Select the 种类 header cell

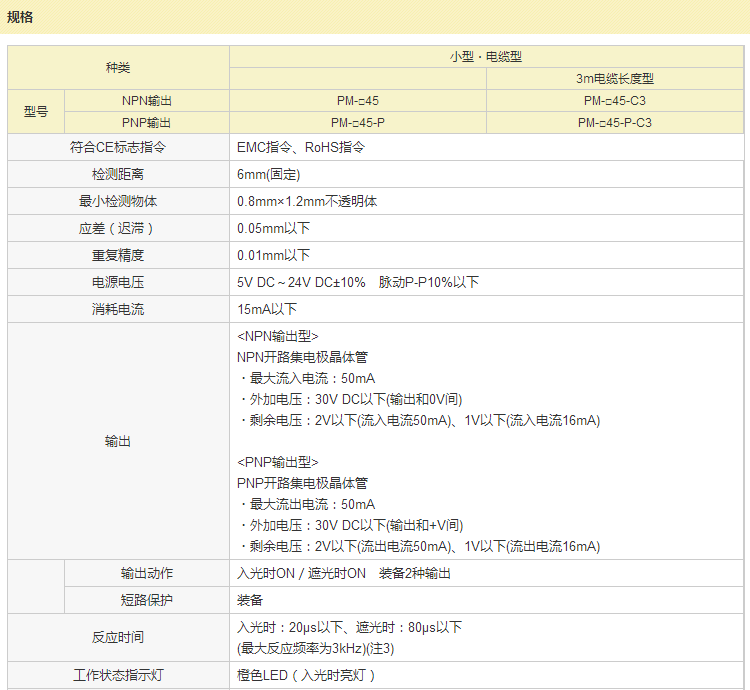[x=118, y=67]
